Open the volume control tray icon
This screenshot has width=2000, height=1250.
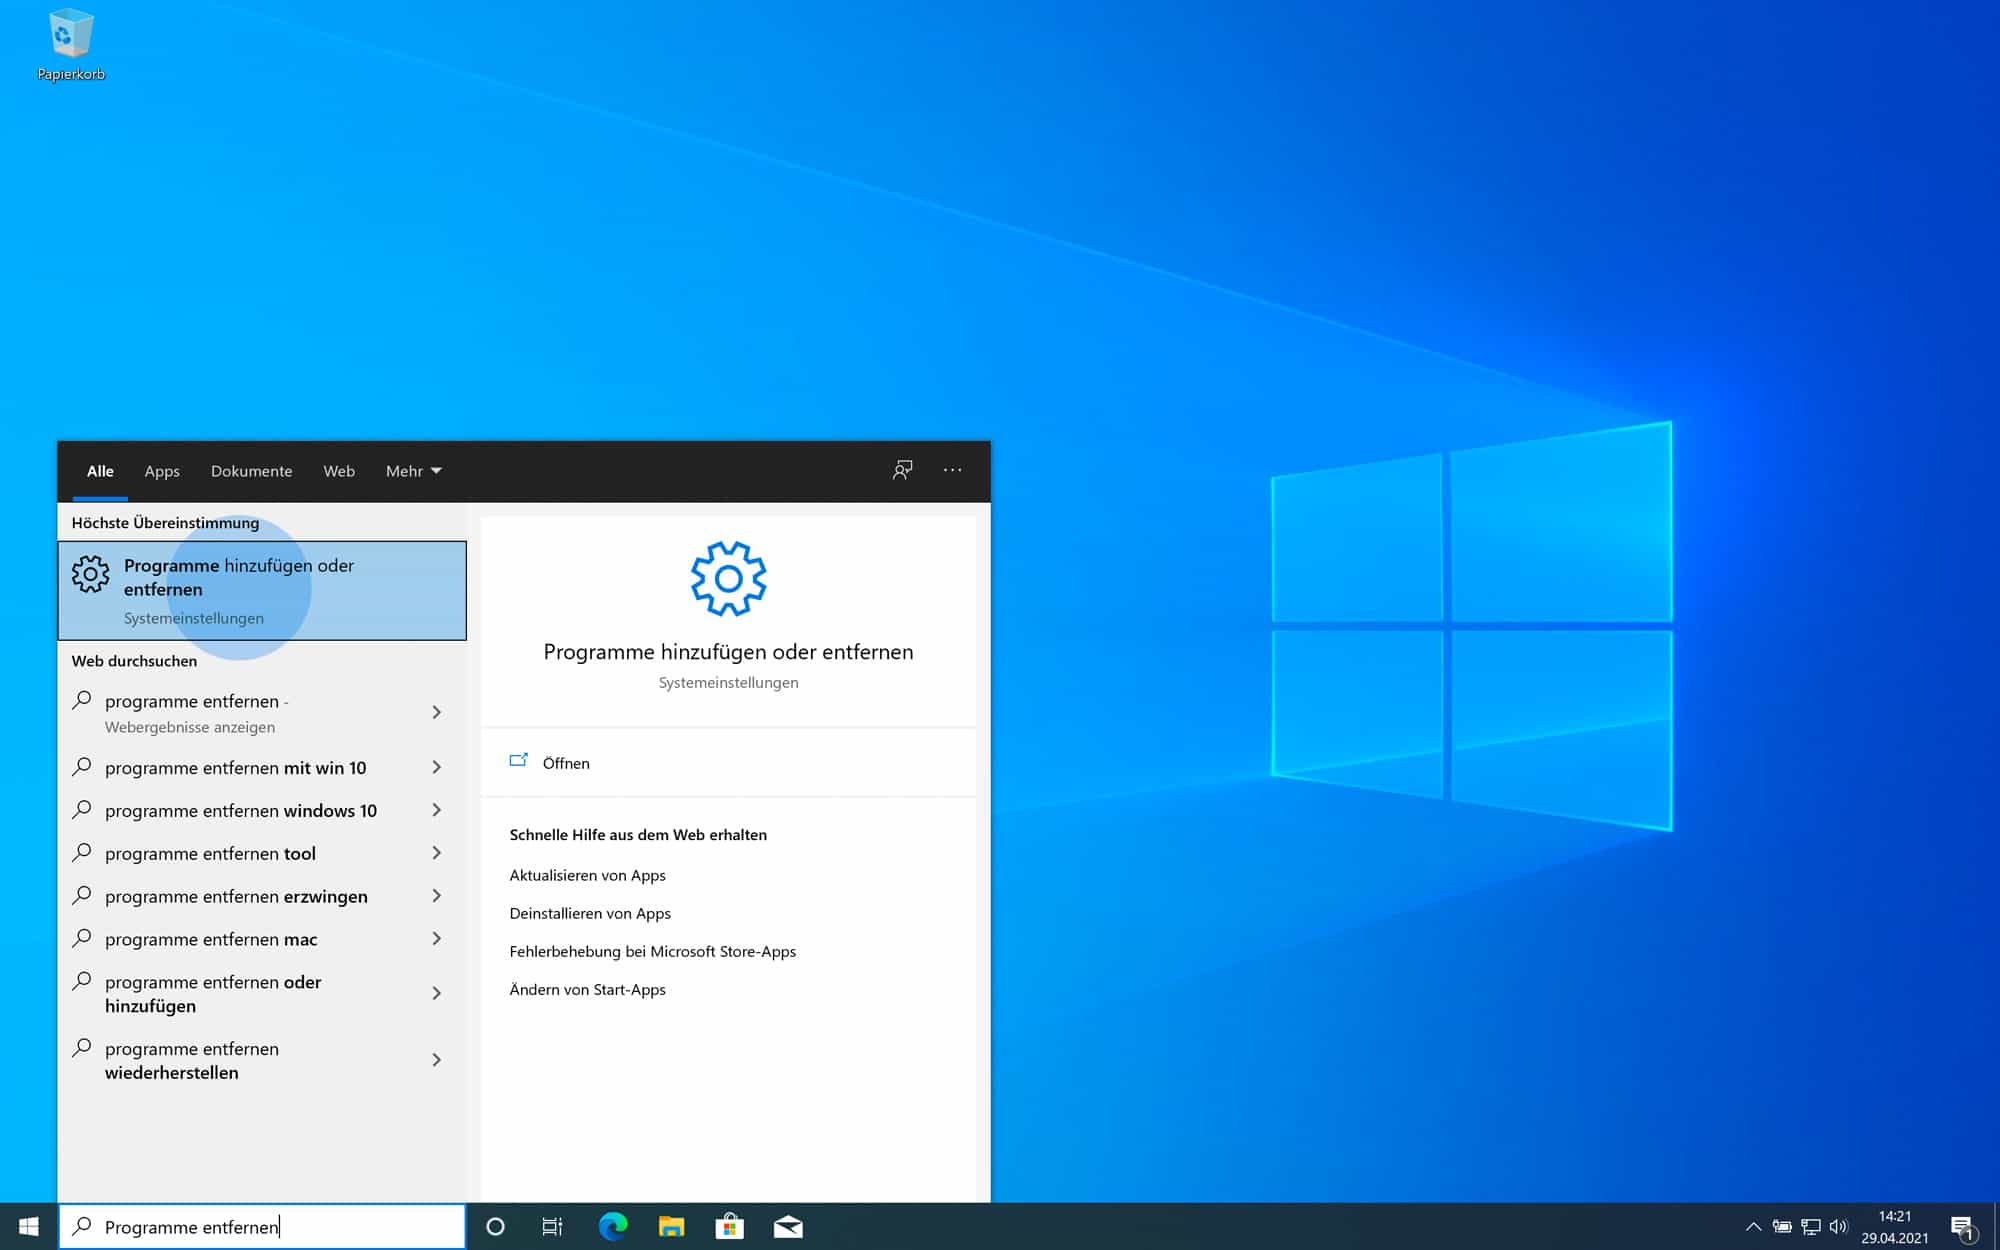pos(1839,1226)
